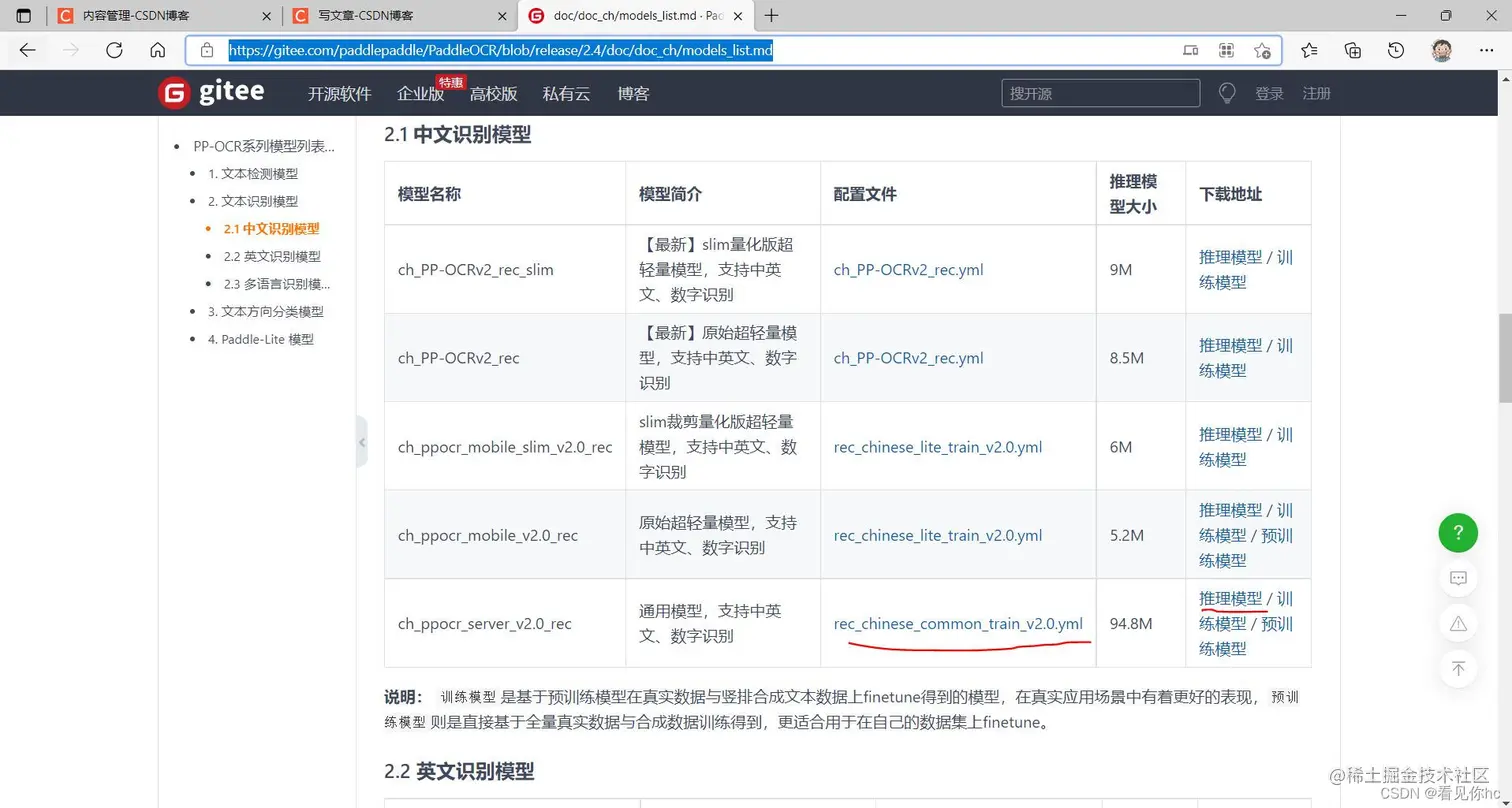Image resolution: width=1512 pixels, height=808 pixels.
Task: Add this page to favorites using the star-plus icon
Action: (1262, 50)
